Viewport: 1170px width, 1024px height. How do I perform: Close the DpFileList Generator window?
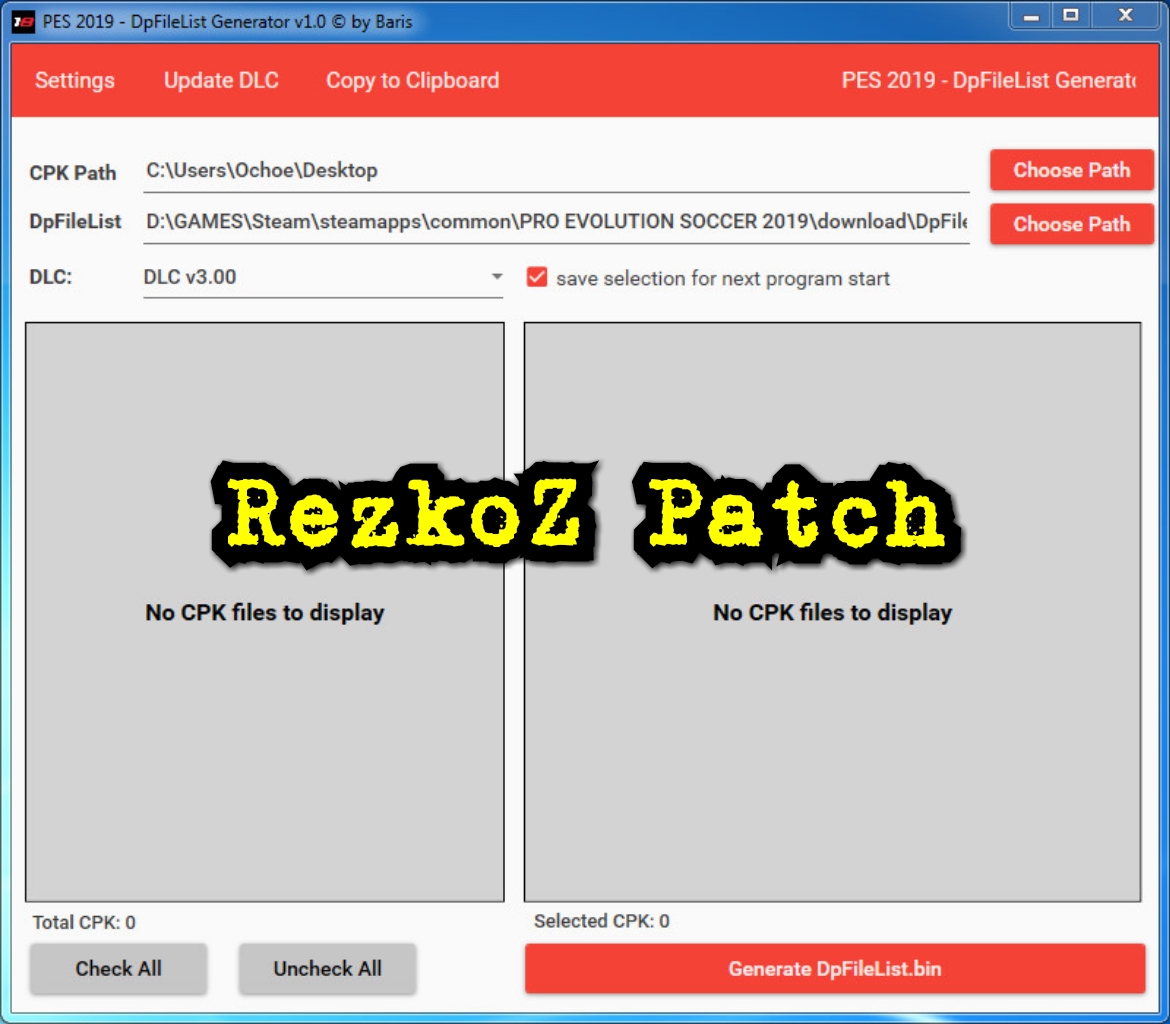pos(1125,16)
